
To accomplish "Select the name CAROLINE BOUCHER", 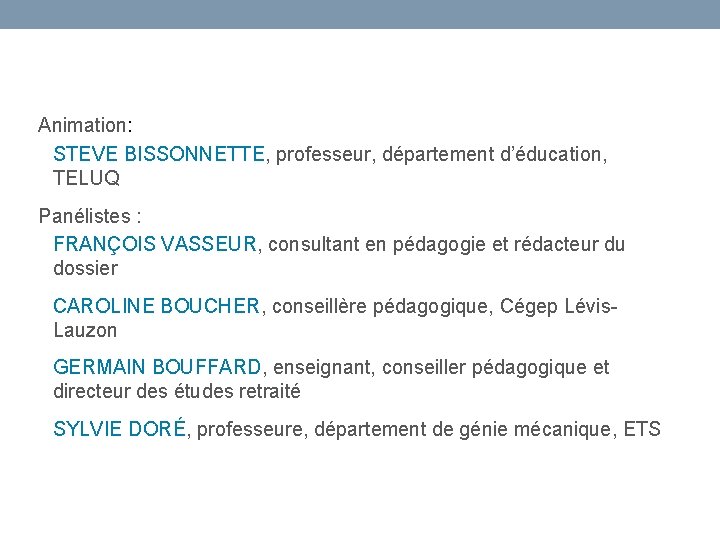I will coord(156,306).
